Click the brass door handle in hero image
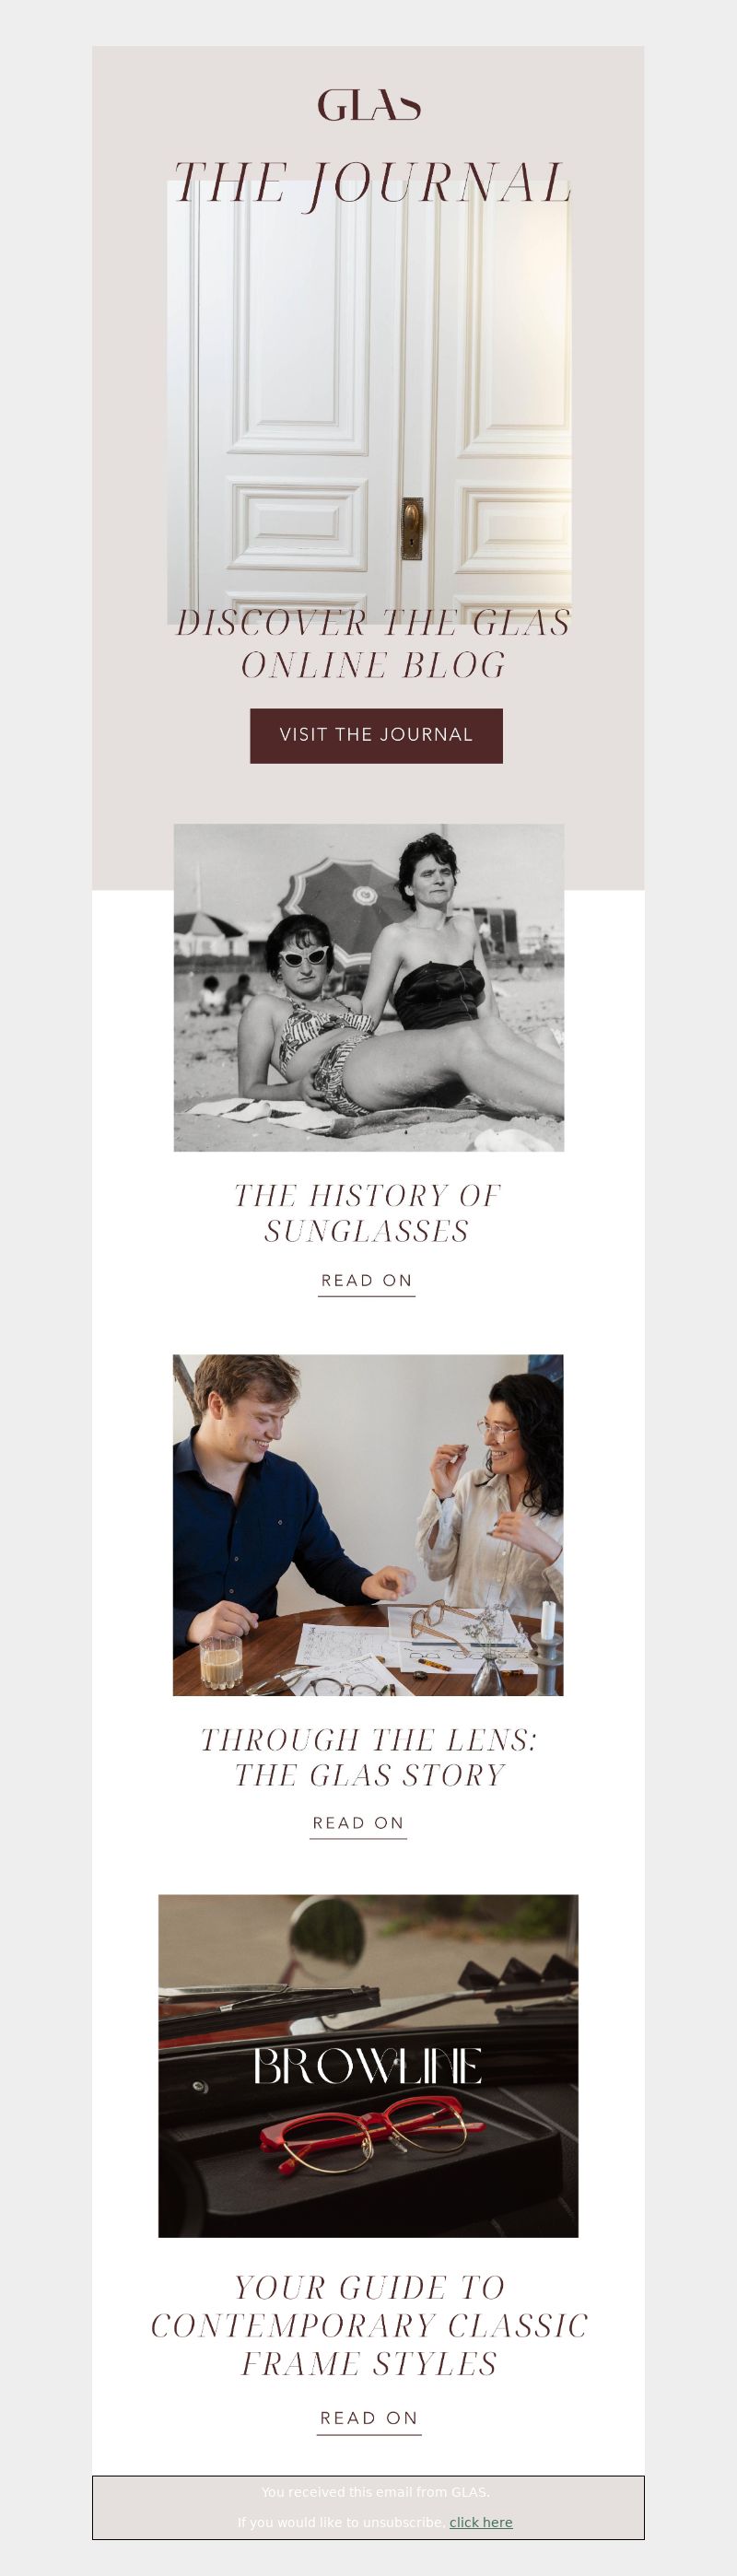The height and width of the screenshot is (2576, 737). [412, 528]
